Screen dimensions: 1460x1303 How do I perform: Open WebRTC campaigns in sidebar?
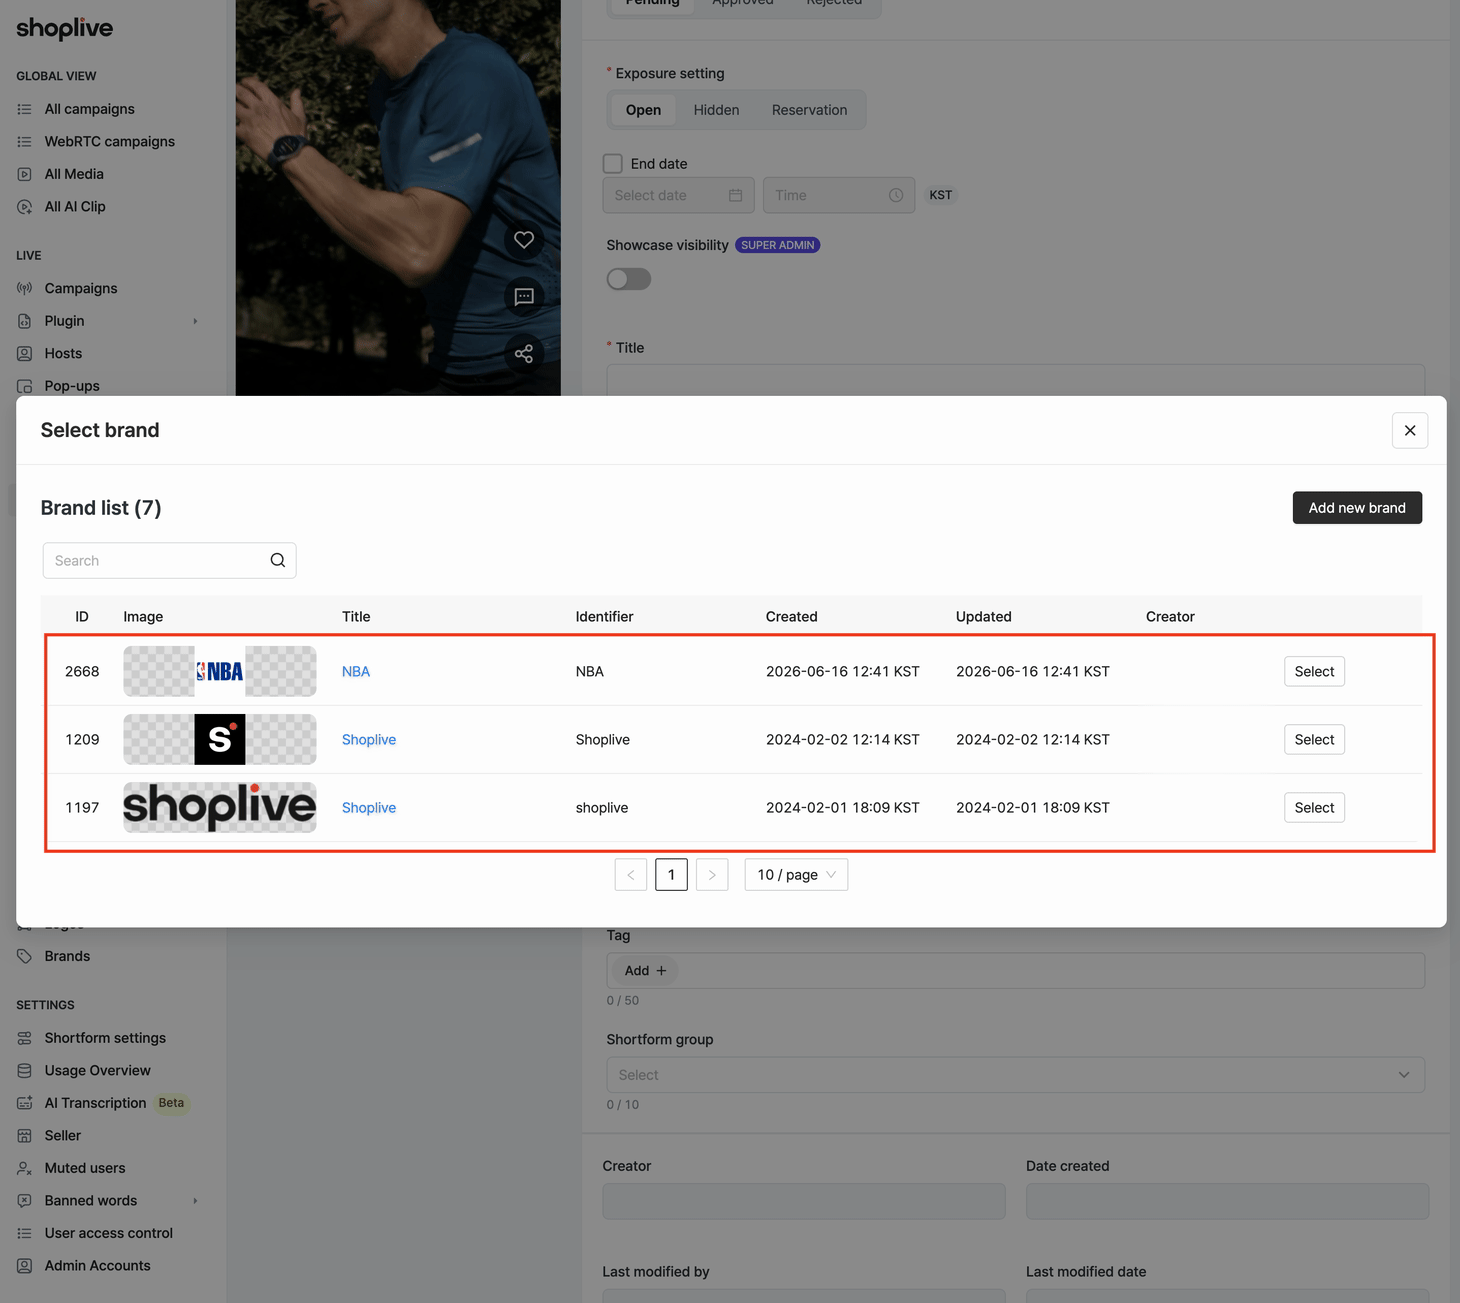(x=109, y=141)
